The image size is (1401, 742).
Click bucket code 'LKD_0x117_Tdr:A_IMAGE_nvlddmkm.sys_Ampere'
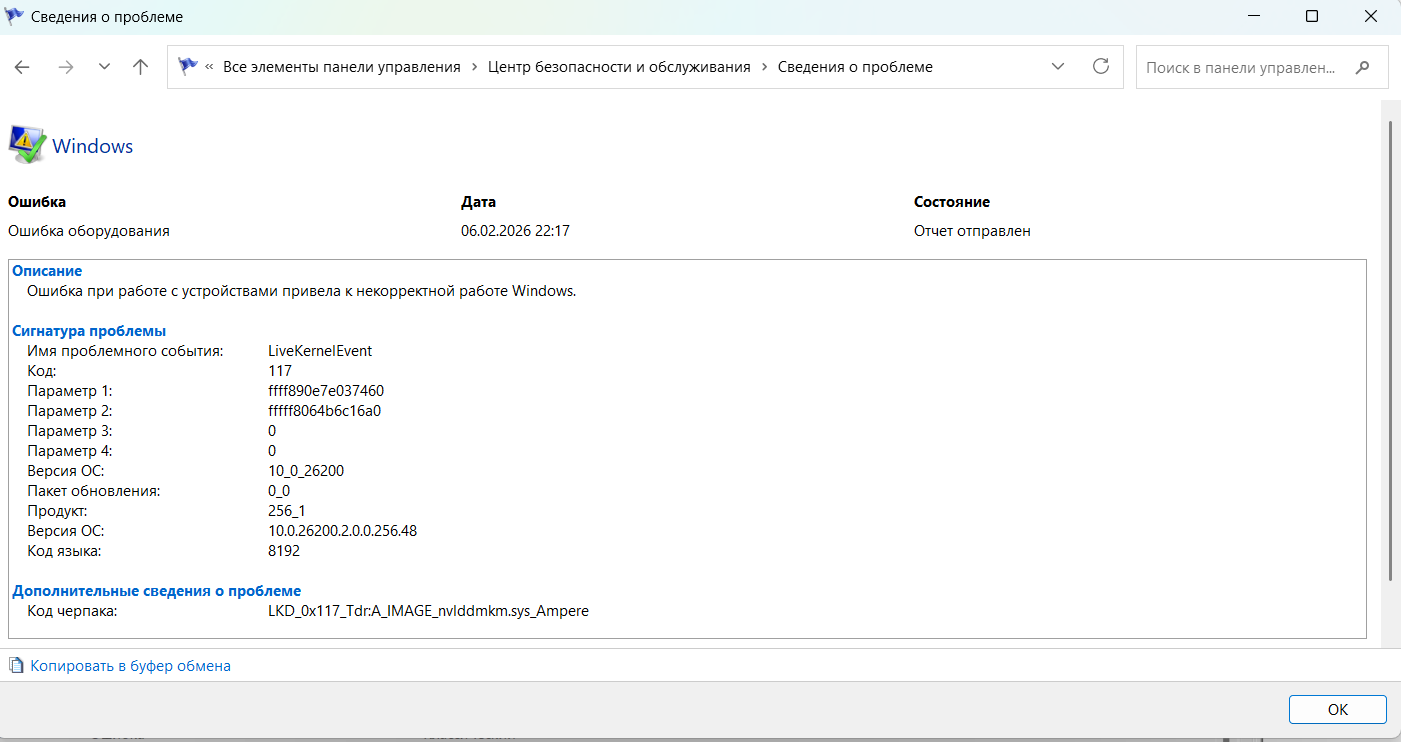pos(429,611)
